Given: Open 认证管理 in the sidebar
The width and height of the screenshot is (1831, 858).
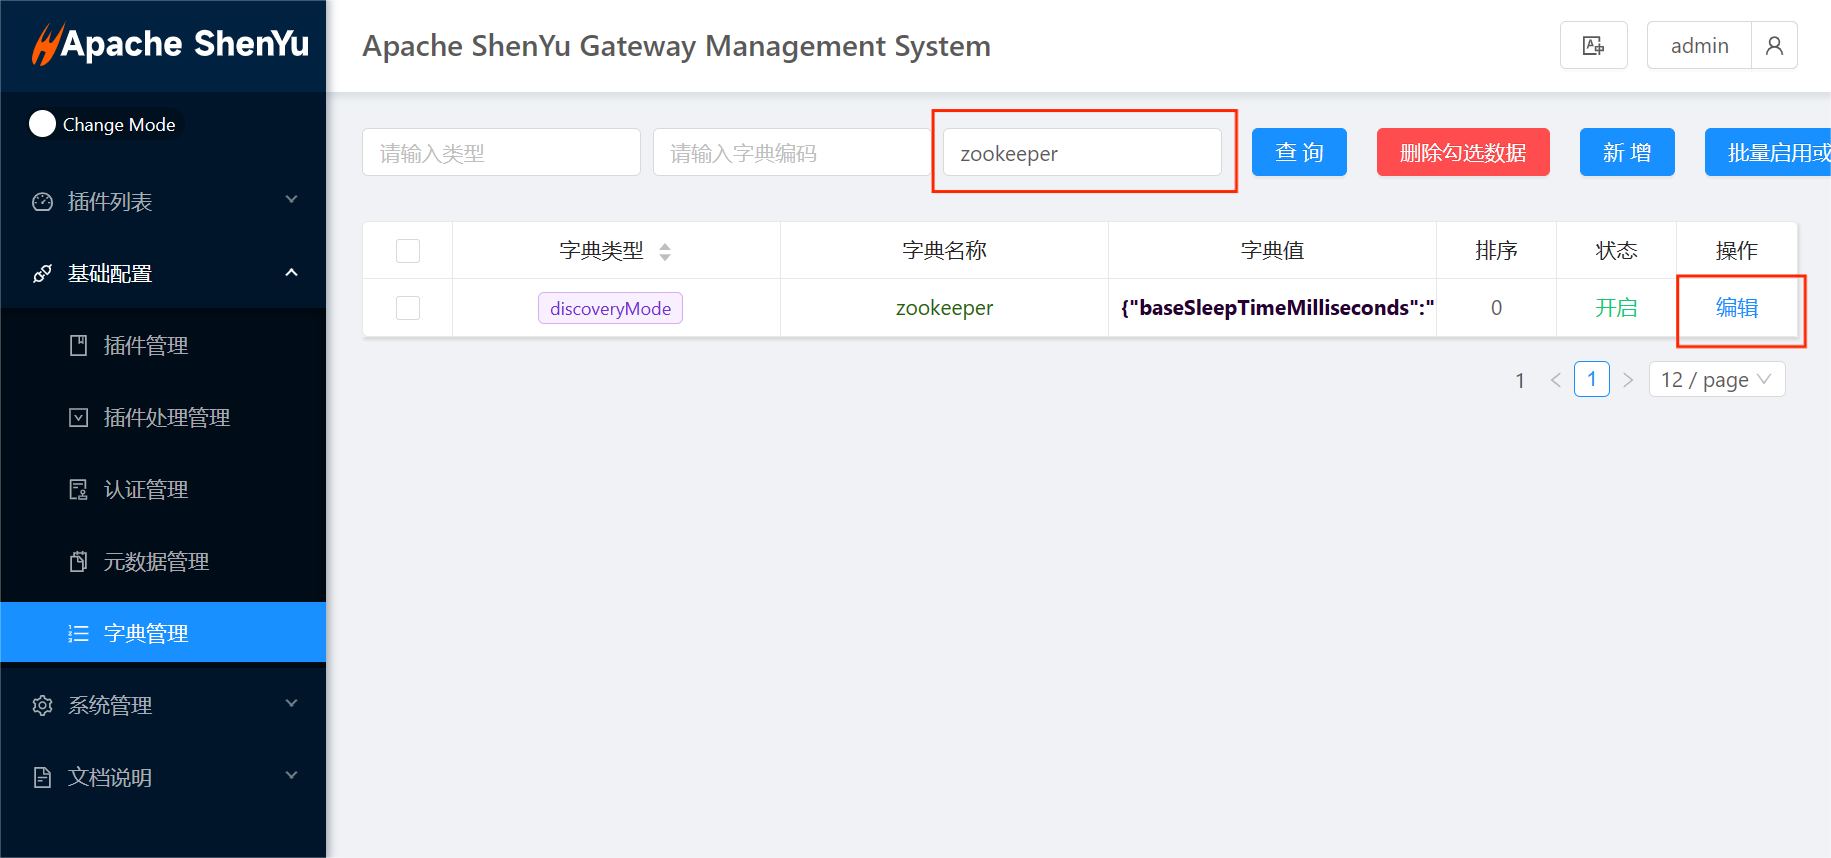Looking at the screenshot, I should tap(146, 490).
